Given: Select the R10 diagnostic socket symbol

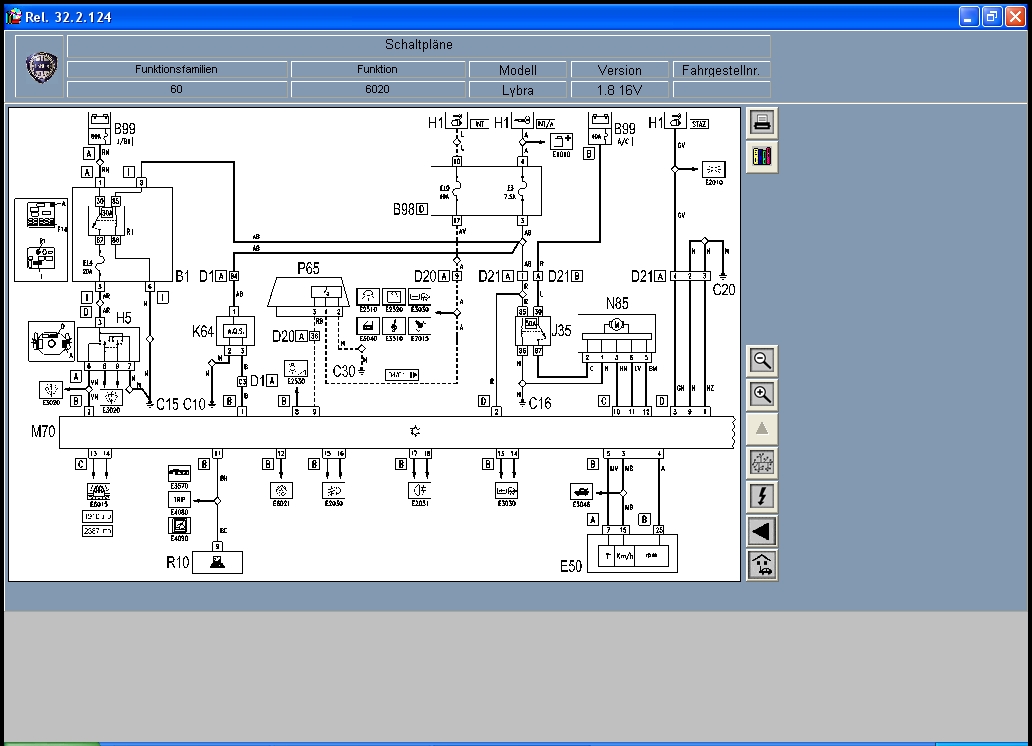Looking at the screenshot, I should [x=217, y=562].
